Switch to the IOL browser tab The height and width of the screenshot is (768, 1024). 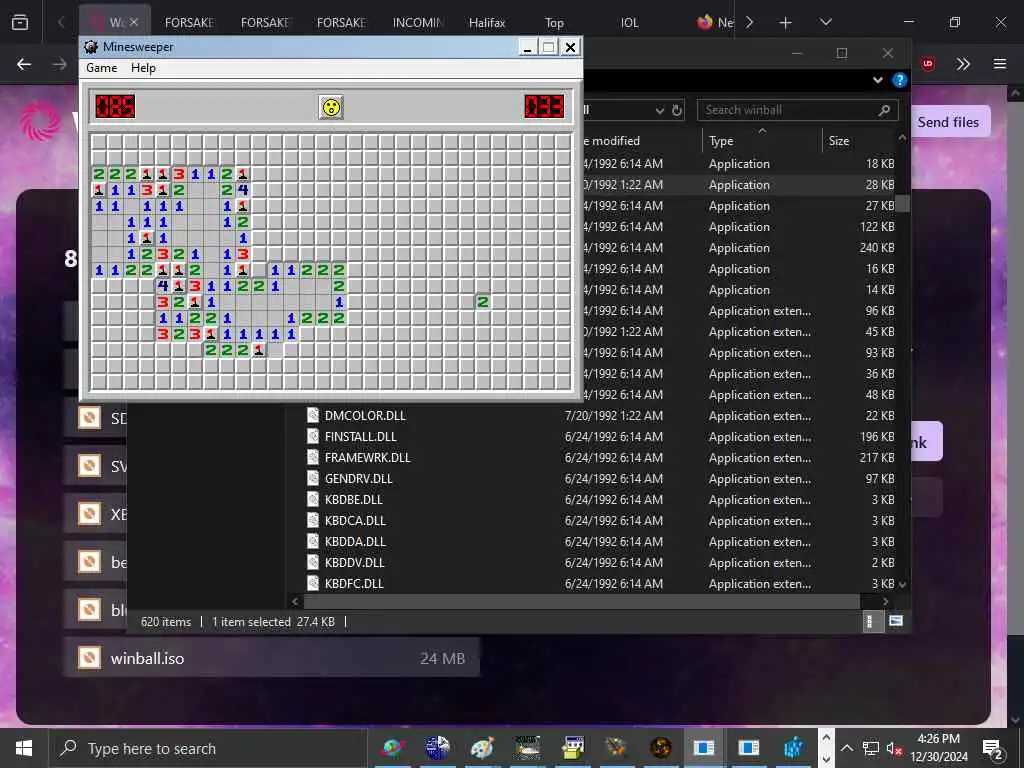pos(630,23)
